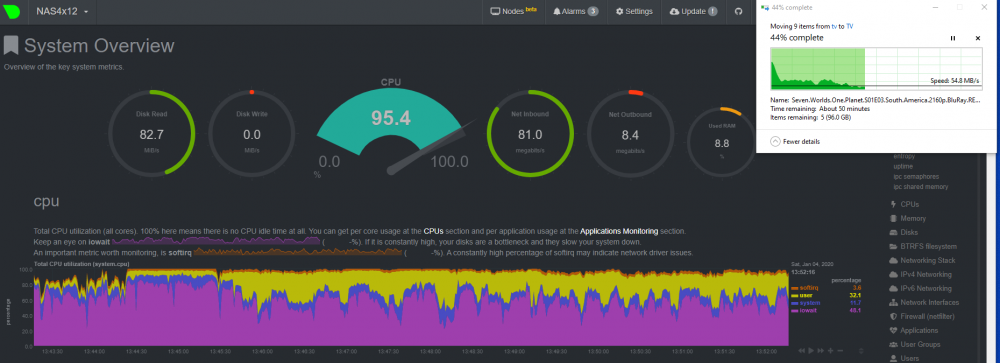This screenshot has width=1000, height=363.
Task: Open Network Interfaces section in sidebar
Action: 923,302
